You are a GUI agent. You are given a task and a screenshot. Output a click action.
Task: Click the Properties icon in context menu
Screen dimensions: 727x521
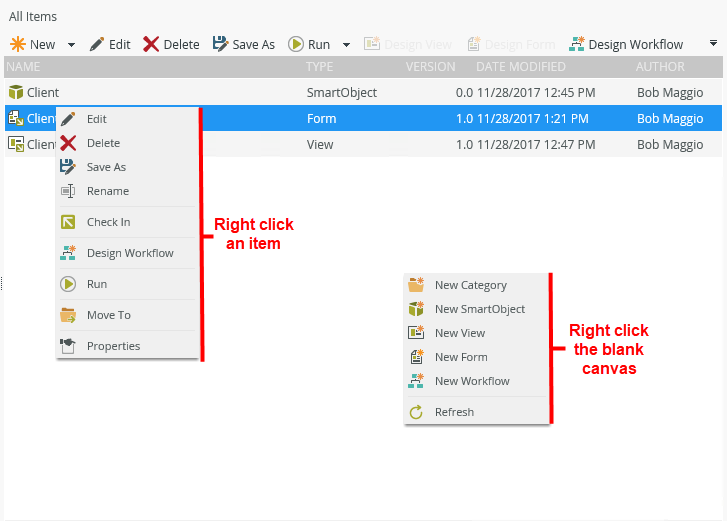pos(68,346)
